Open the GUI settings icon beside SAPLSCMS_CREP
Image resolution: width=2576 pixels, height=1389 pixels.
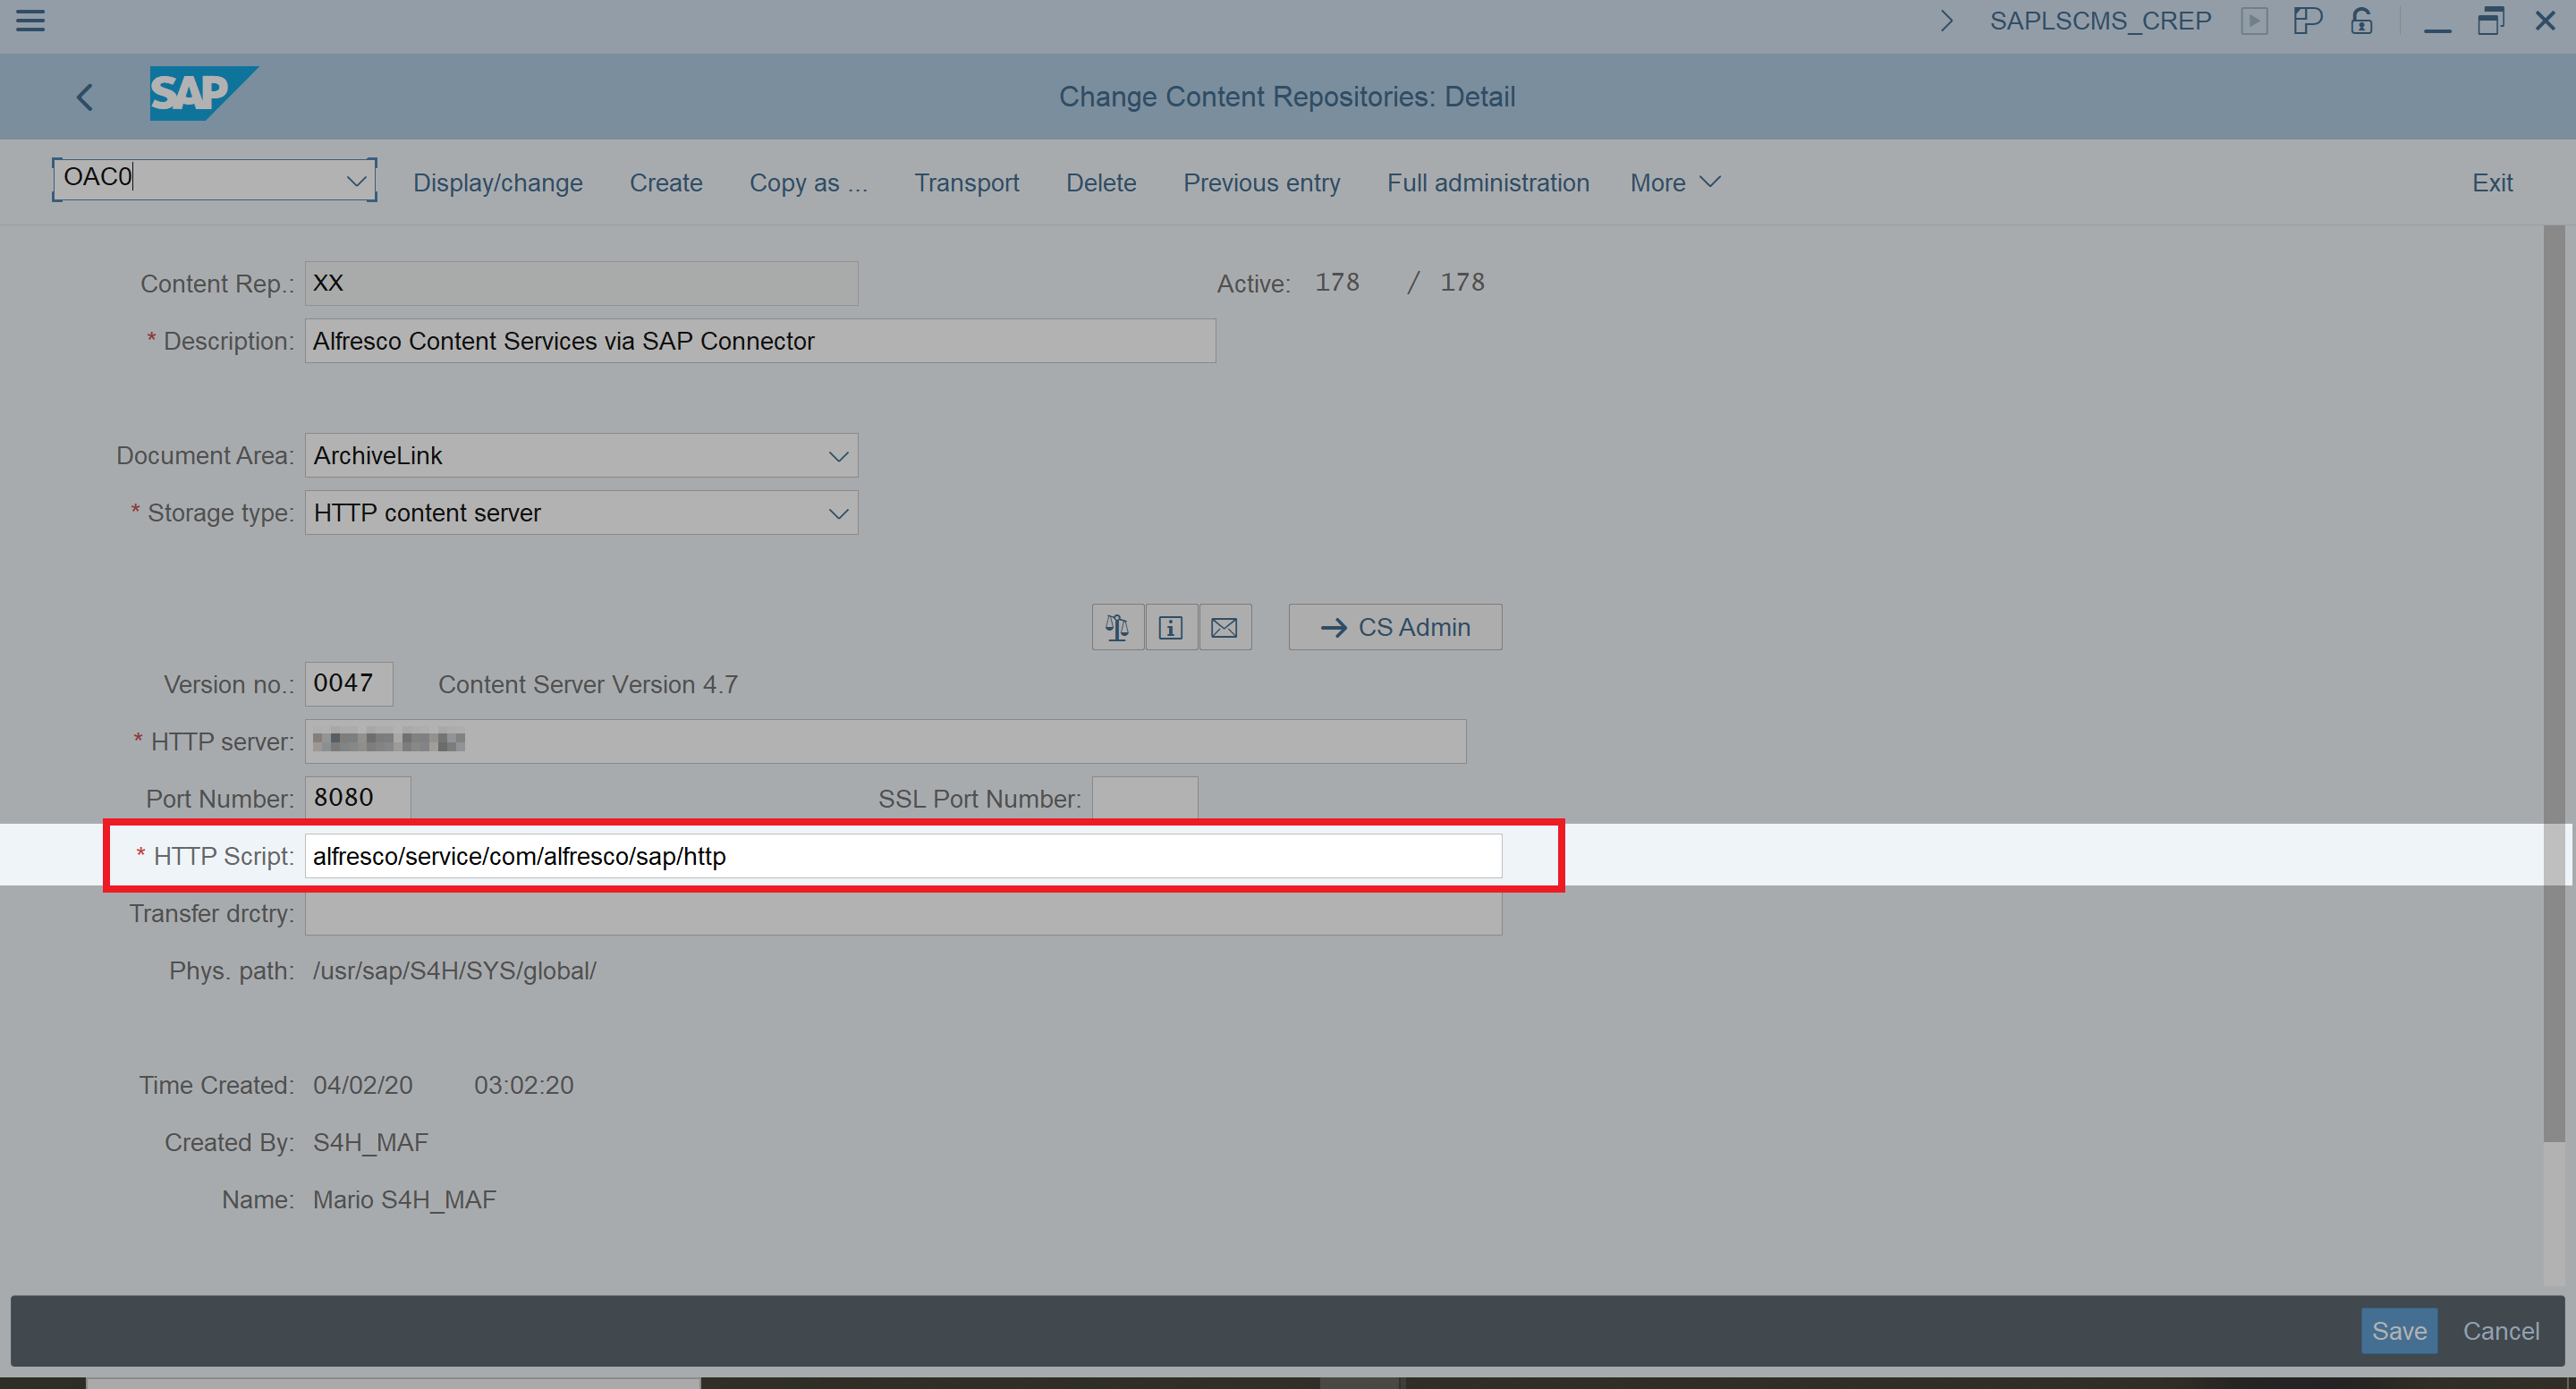pos(2308,21)
